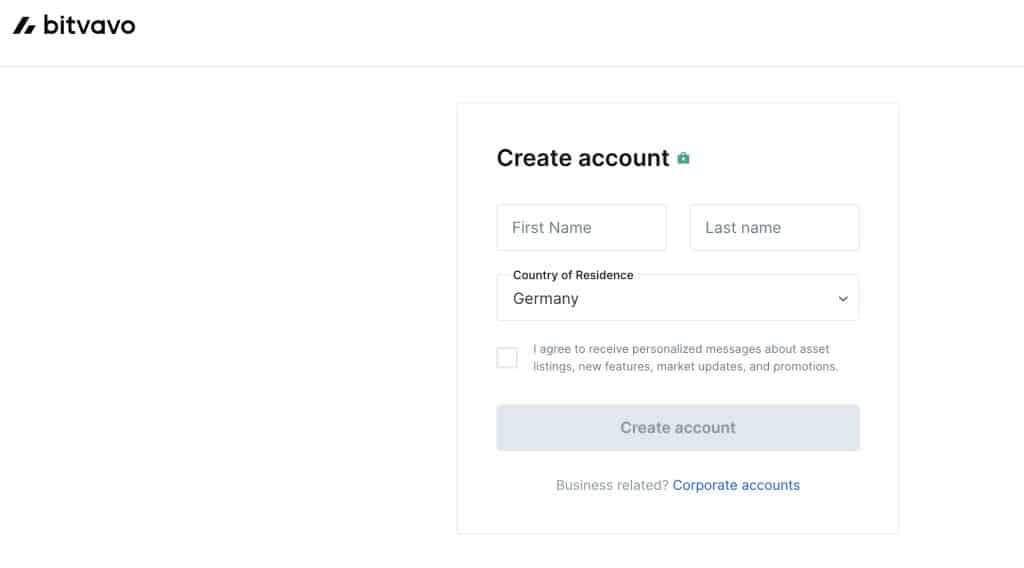
Task: Focus the First Name input field
Action: 581,228
